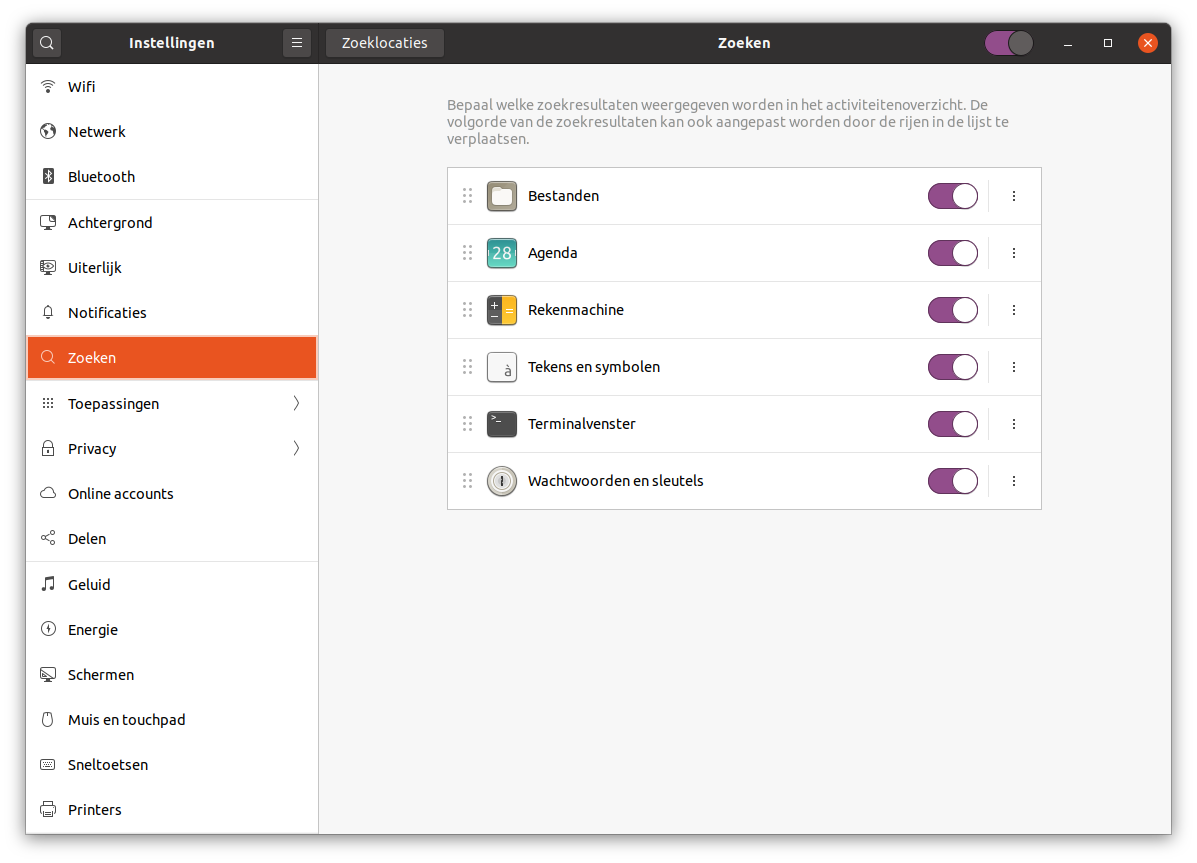Select Geluid in the sidebar
Viewport: 1197px width, 863px height.
tap(89, 585)
